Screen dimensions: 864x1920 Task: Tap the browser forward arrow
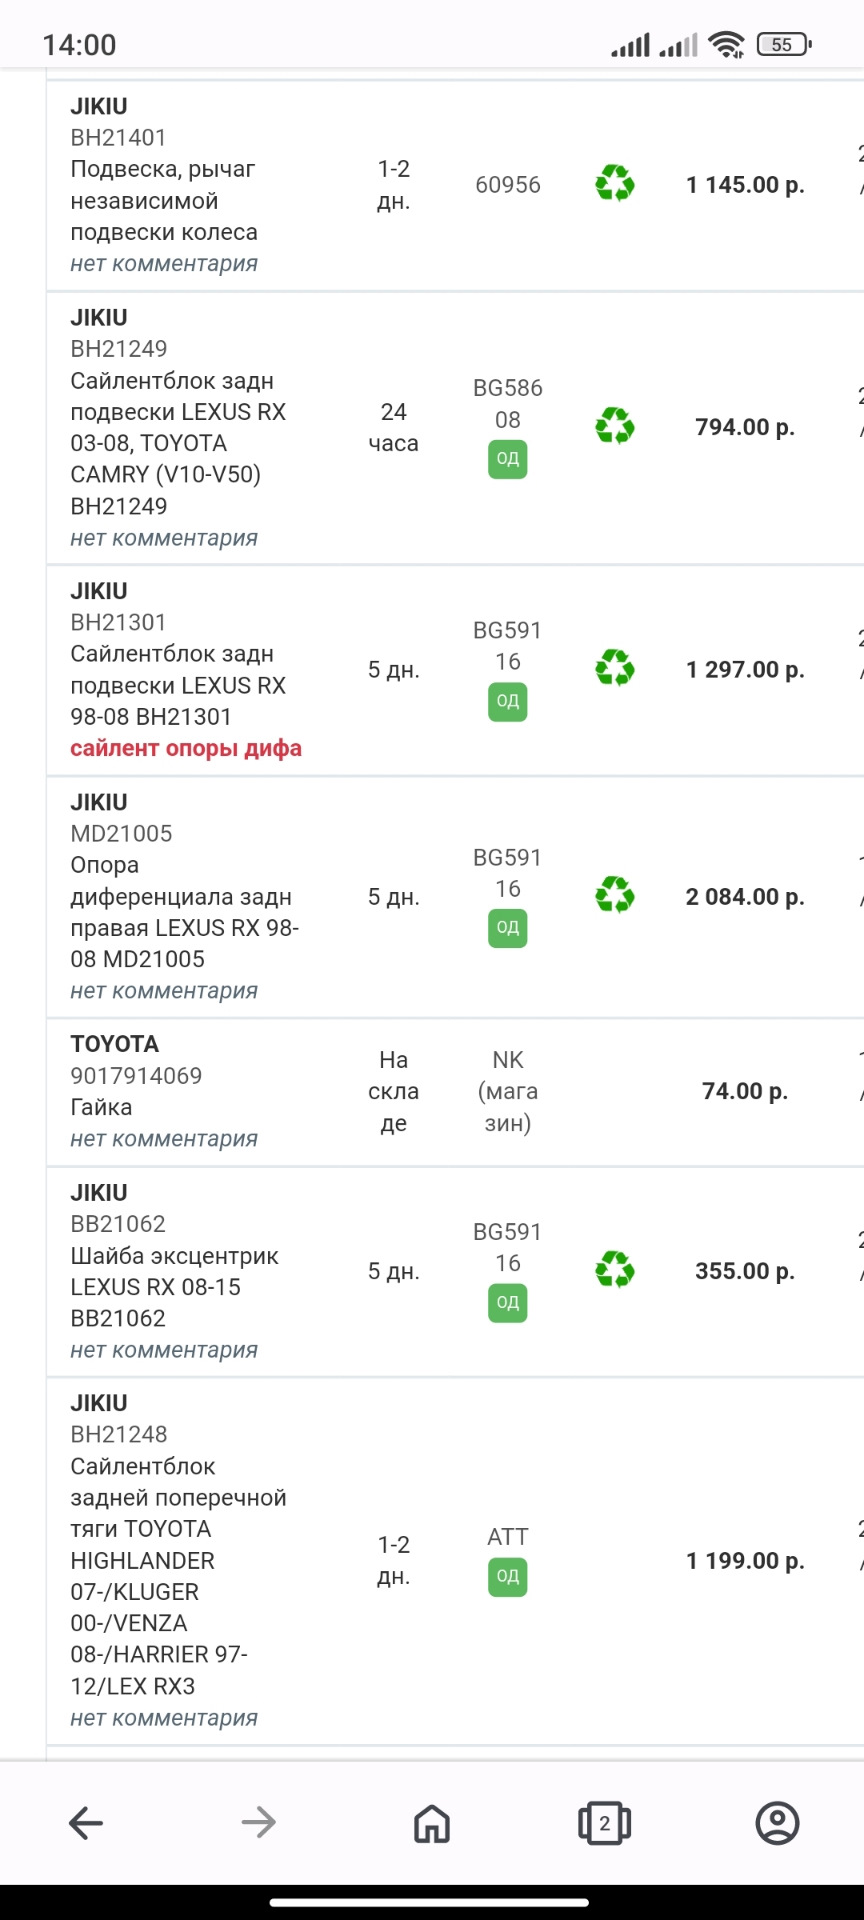(259, 1822)
